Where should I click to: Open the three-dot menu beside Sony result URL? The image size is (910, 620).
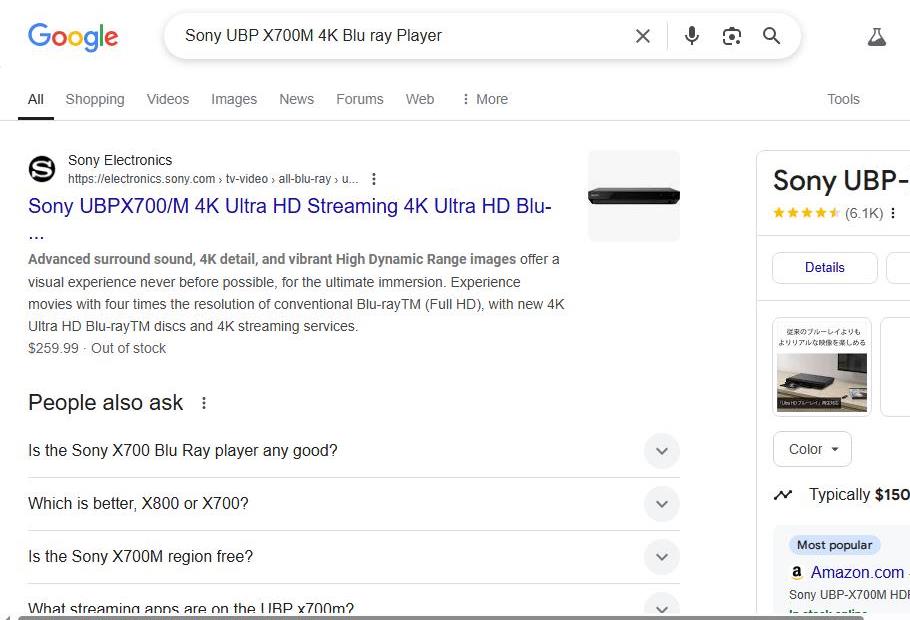click(374, 179)
